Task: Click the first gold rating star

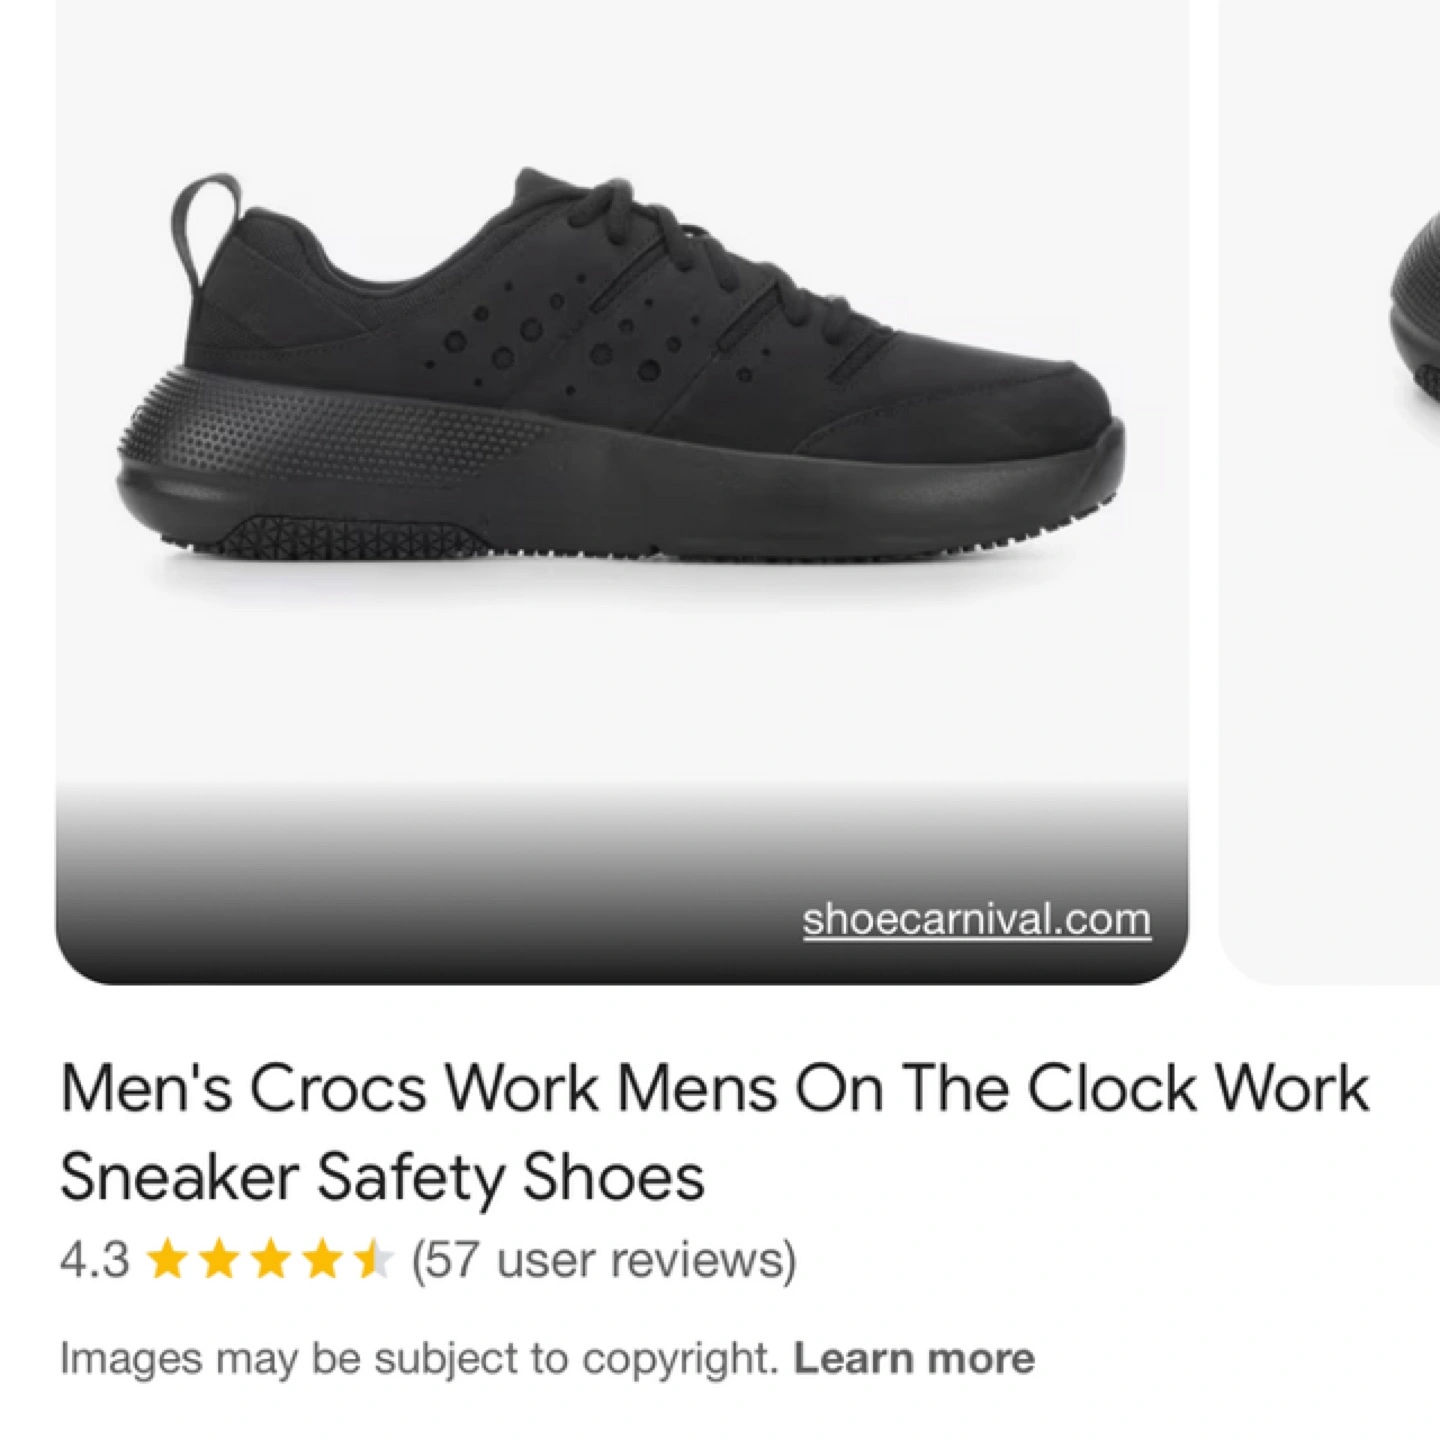Action: point(167,1260)
